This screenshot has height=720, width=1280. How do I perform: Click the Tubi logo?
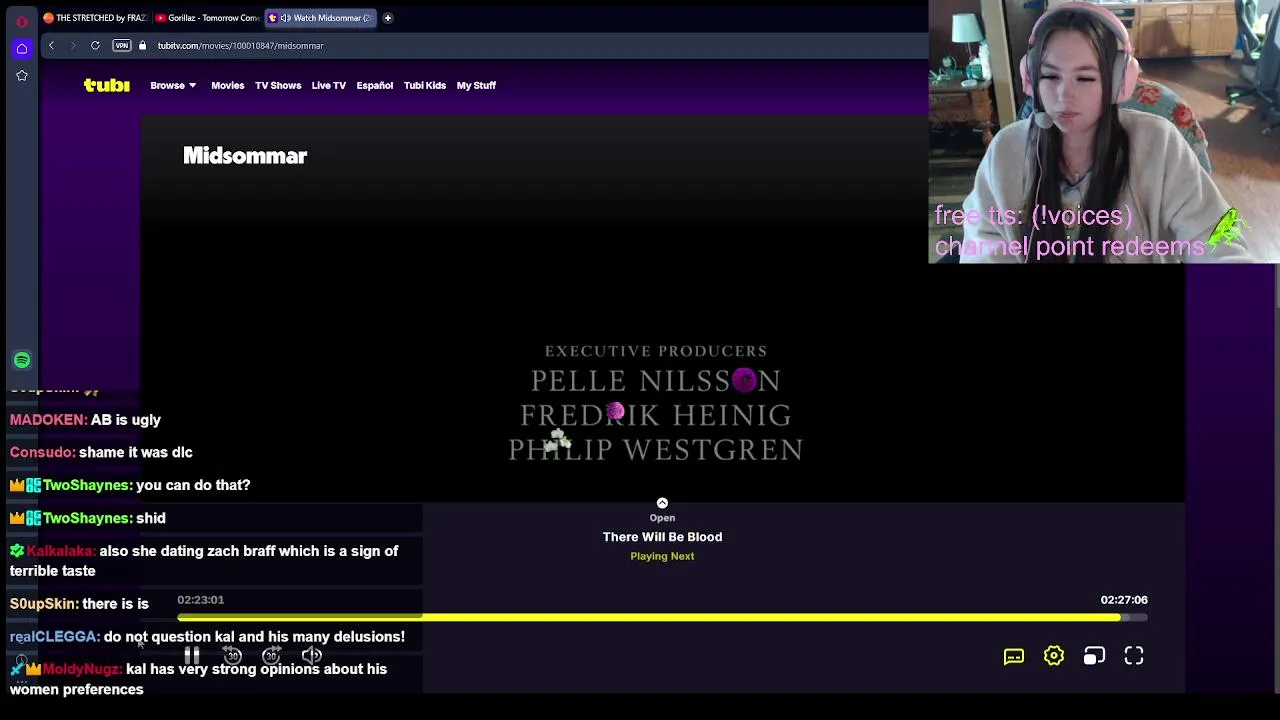(x=107, y=85)
